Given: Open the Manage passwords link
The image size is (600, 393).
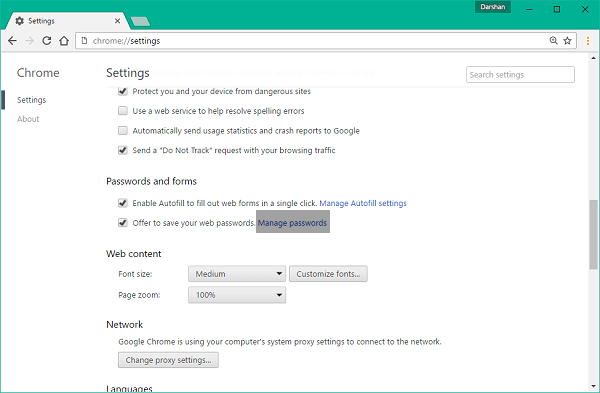Looking at the screenshot, I should click(292, 223).
